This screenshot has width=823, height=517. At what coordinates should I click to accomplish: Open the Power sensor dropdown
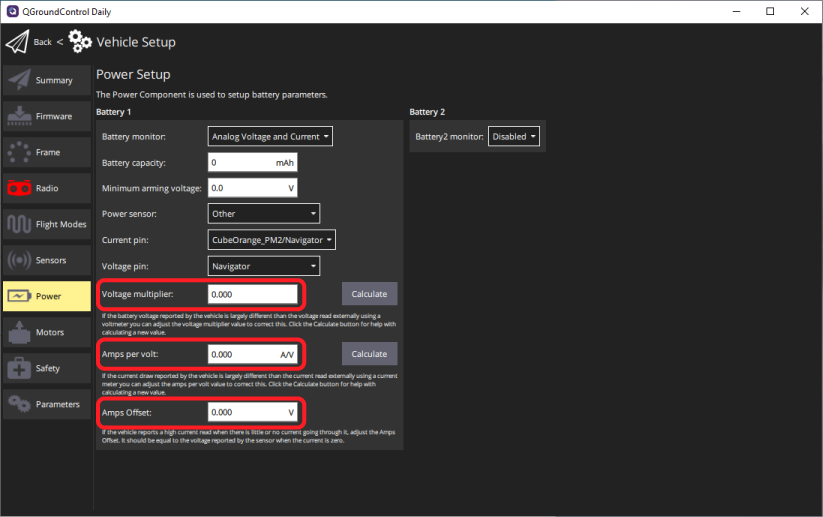[264, 213]
